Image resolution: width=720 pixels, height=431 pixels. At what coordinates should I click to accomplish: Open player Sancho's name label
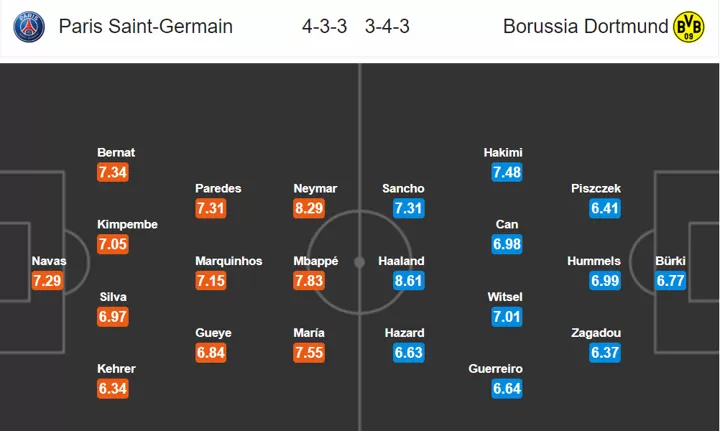(403, 189)
